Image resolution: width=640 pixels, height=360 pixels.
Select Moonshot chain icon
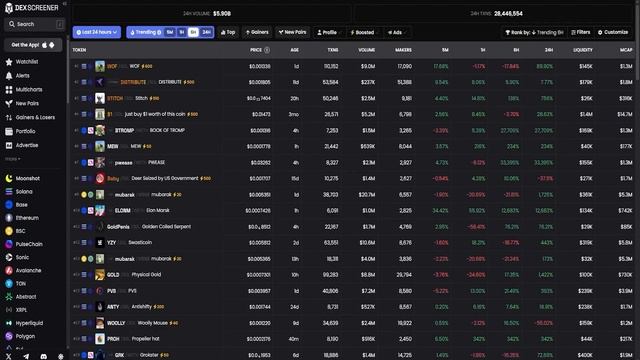tap(9, 178)
